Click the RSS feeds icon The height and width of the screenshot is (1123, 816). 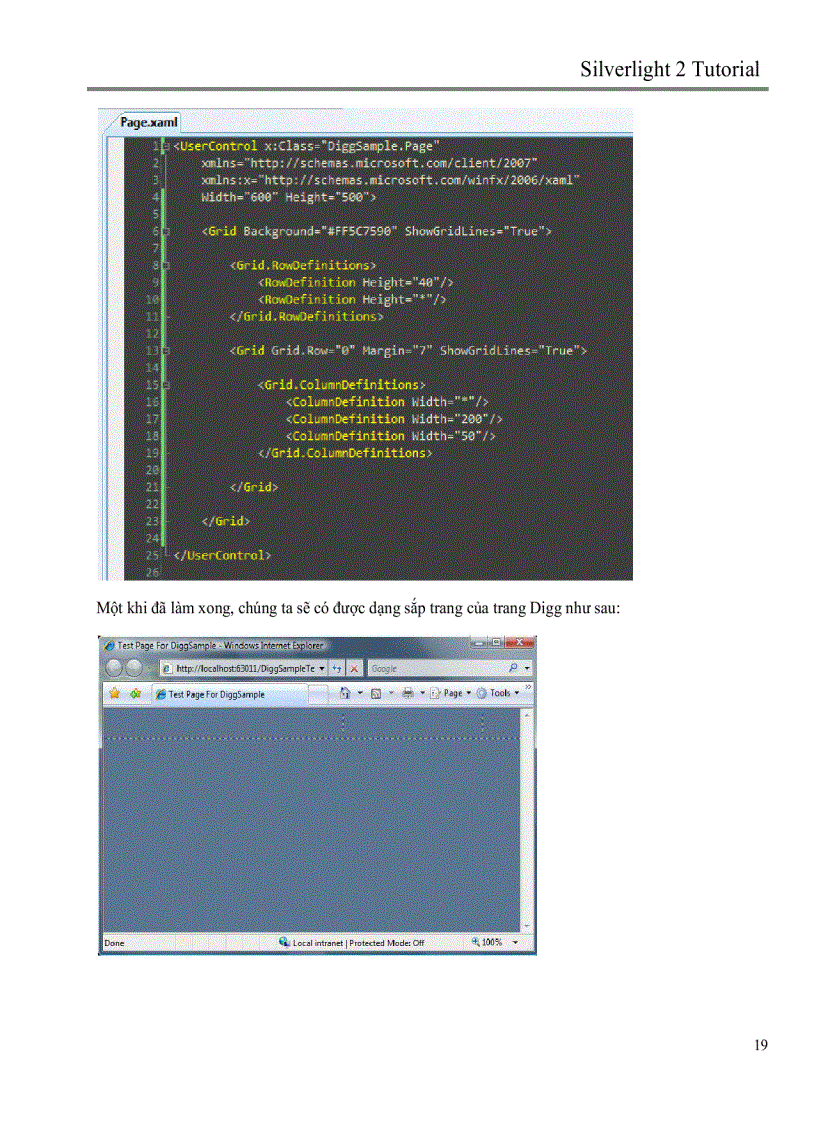376,692
